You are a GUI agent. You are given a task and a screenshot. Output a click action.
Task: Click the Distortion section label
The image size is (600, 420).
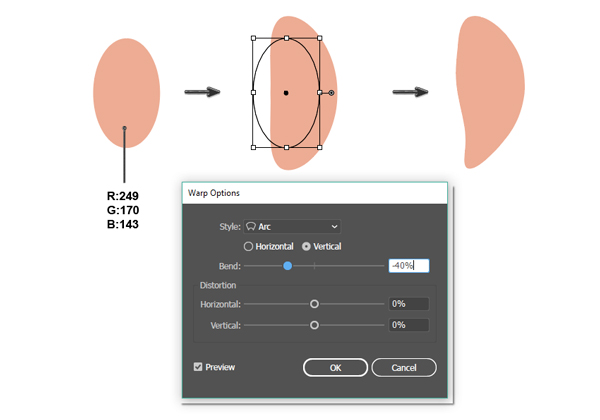[x=218, y=285]
